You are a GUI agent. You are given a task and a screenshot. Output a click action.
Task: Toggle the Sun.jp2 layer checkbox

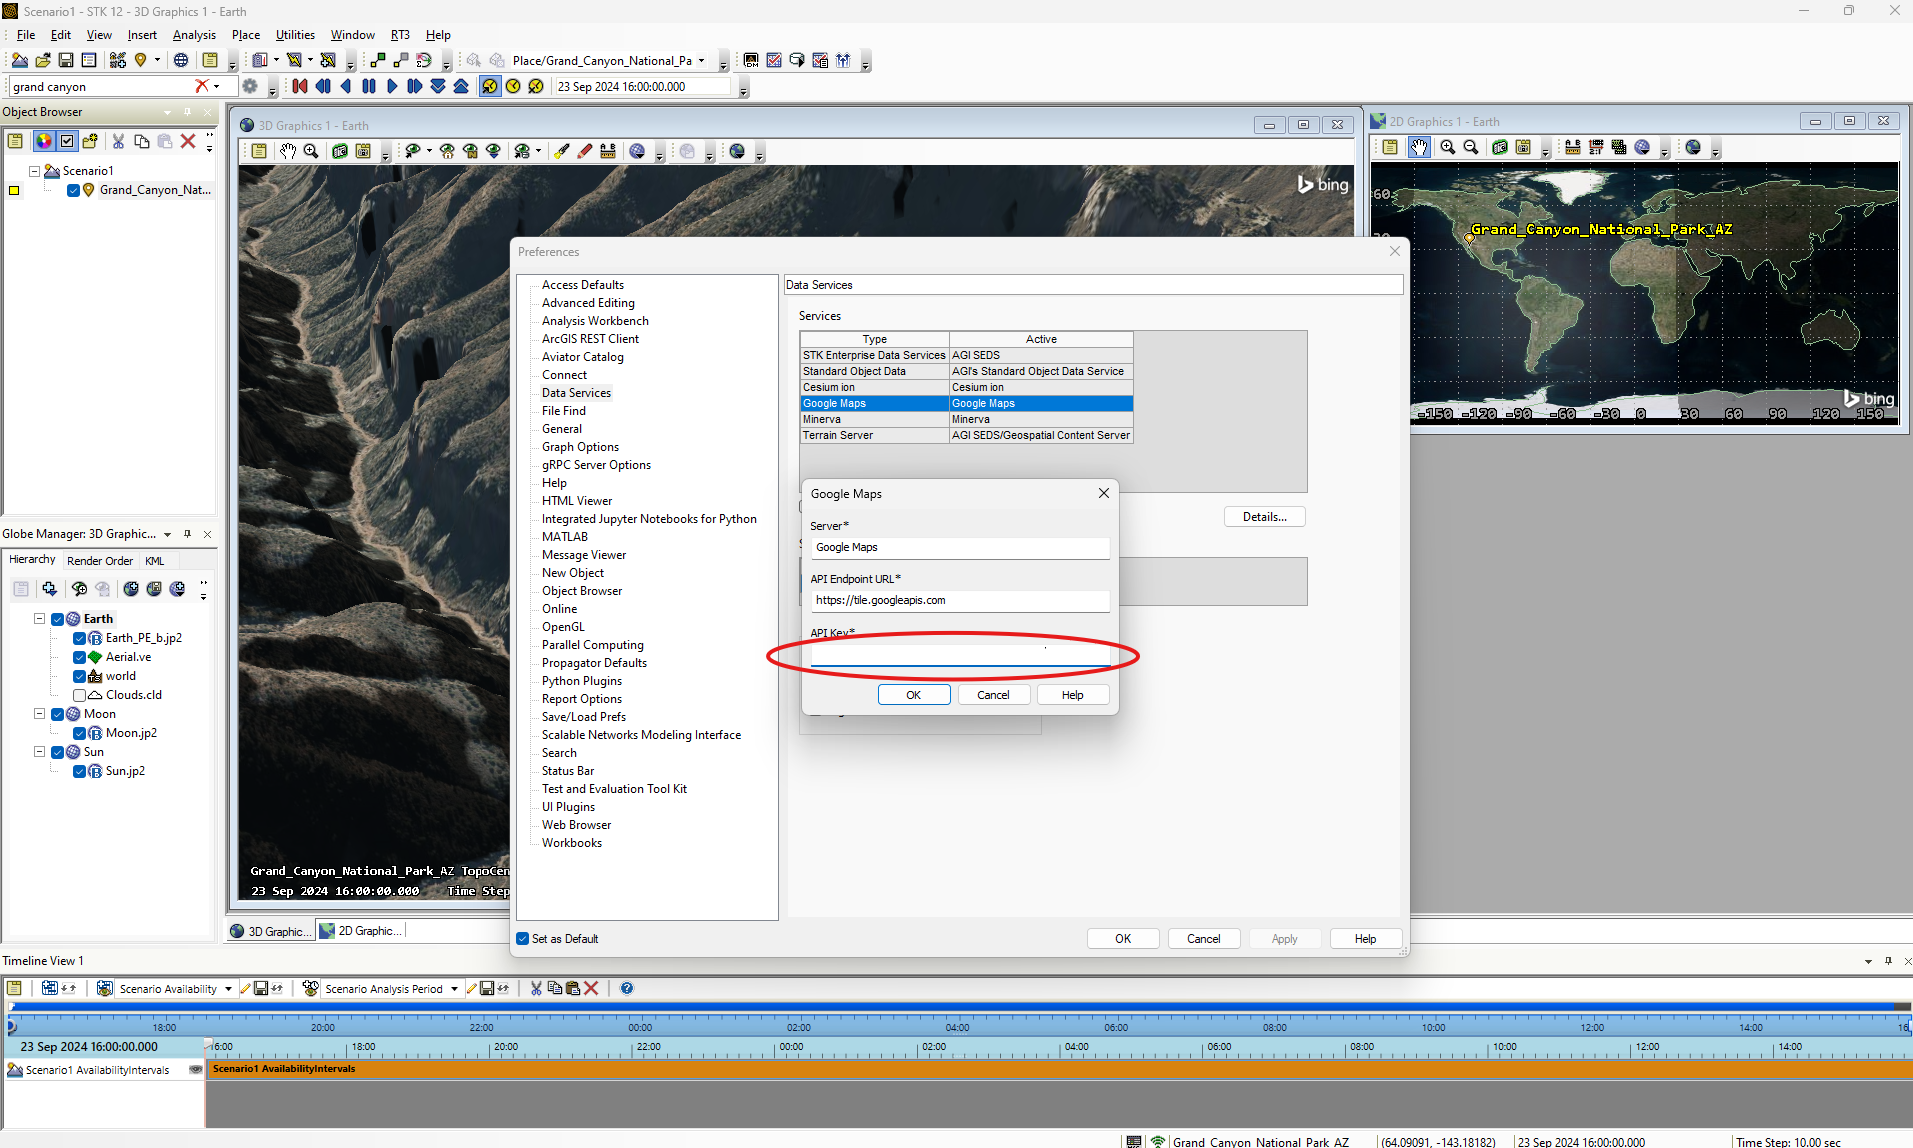tap(79, 771)
